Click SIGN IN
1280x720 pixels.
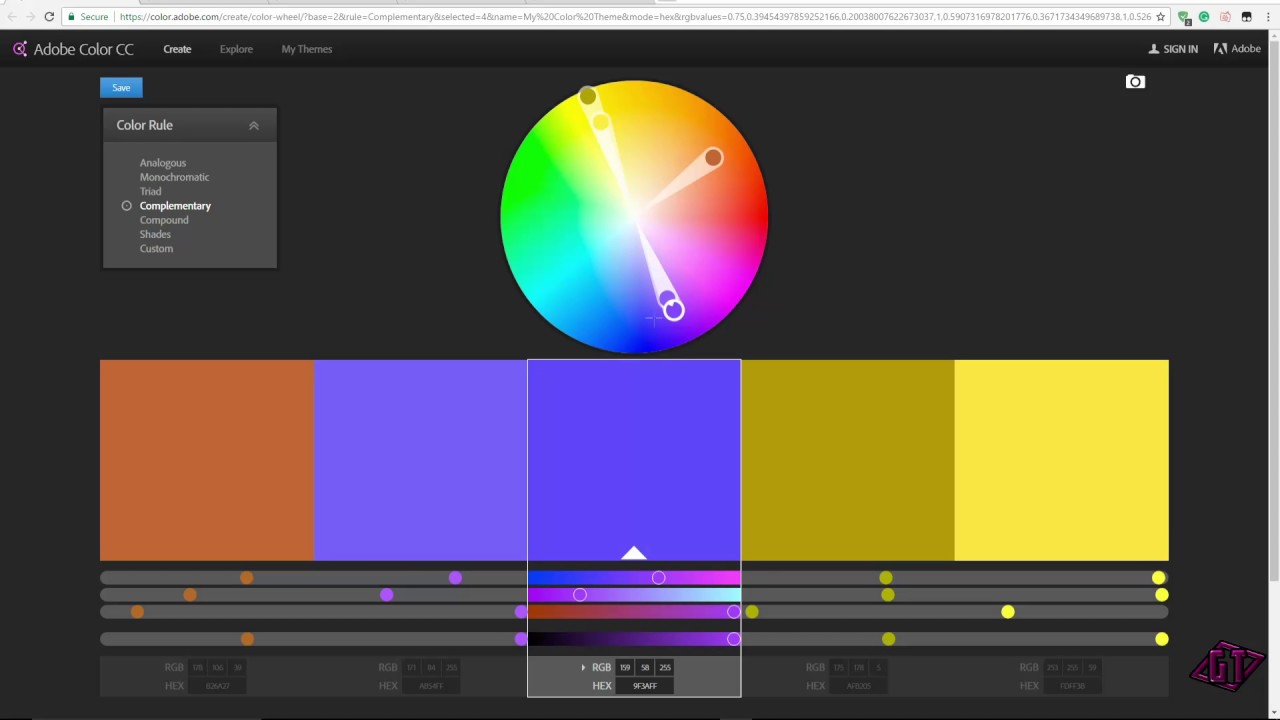[1173, 49]
